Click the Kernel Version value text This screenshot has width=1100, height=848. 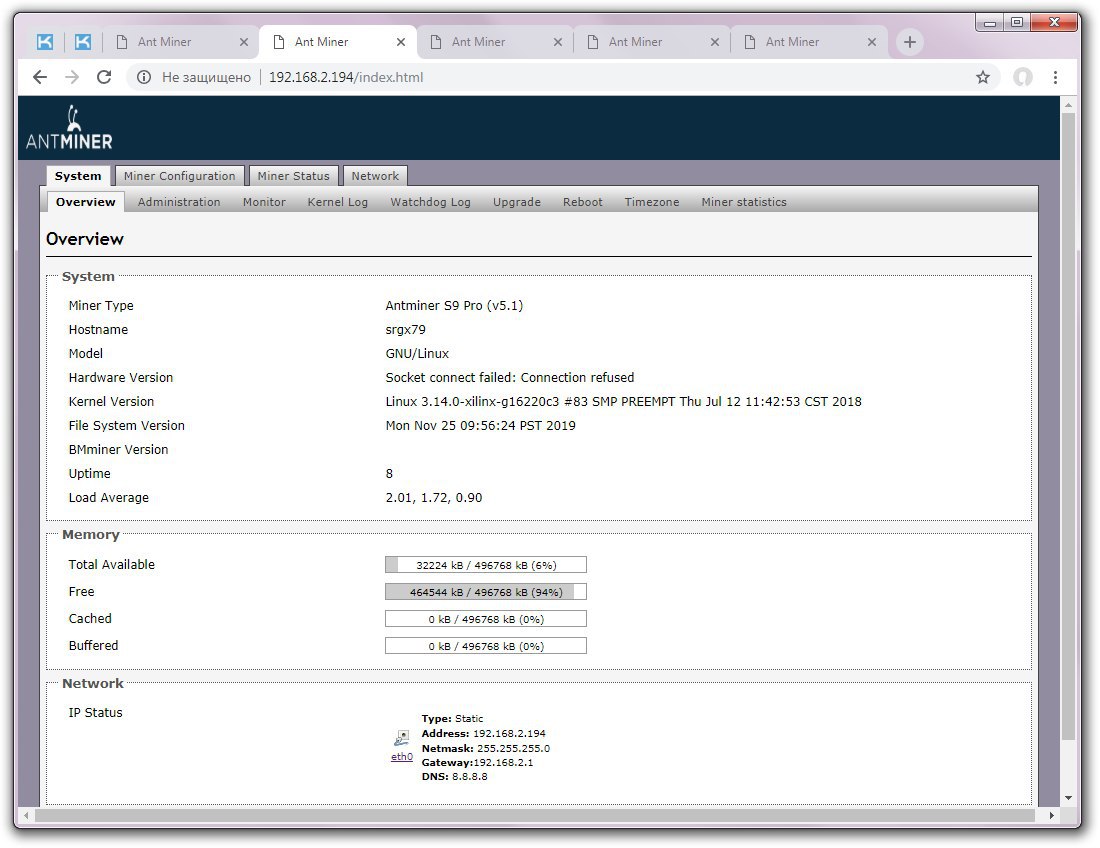tap(623, 402)
